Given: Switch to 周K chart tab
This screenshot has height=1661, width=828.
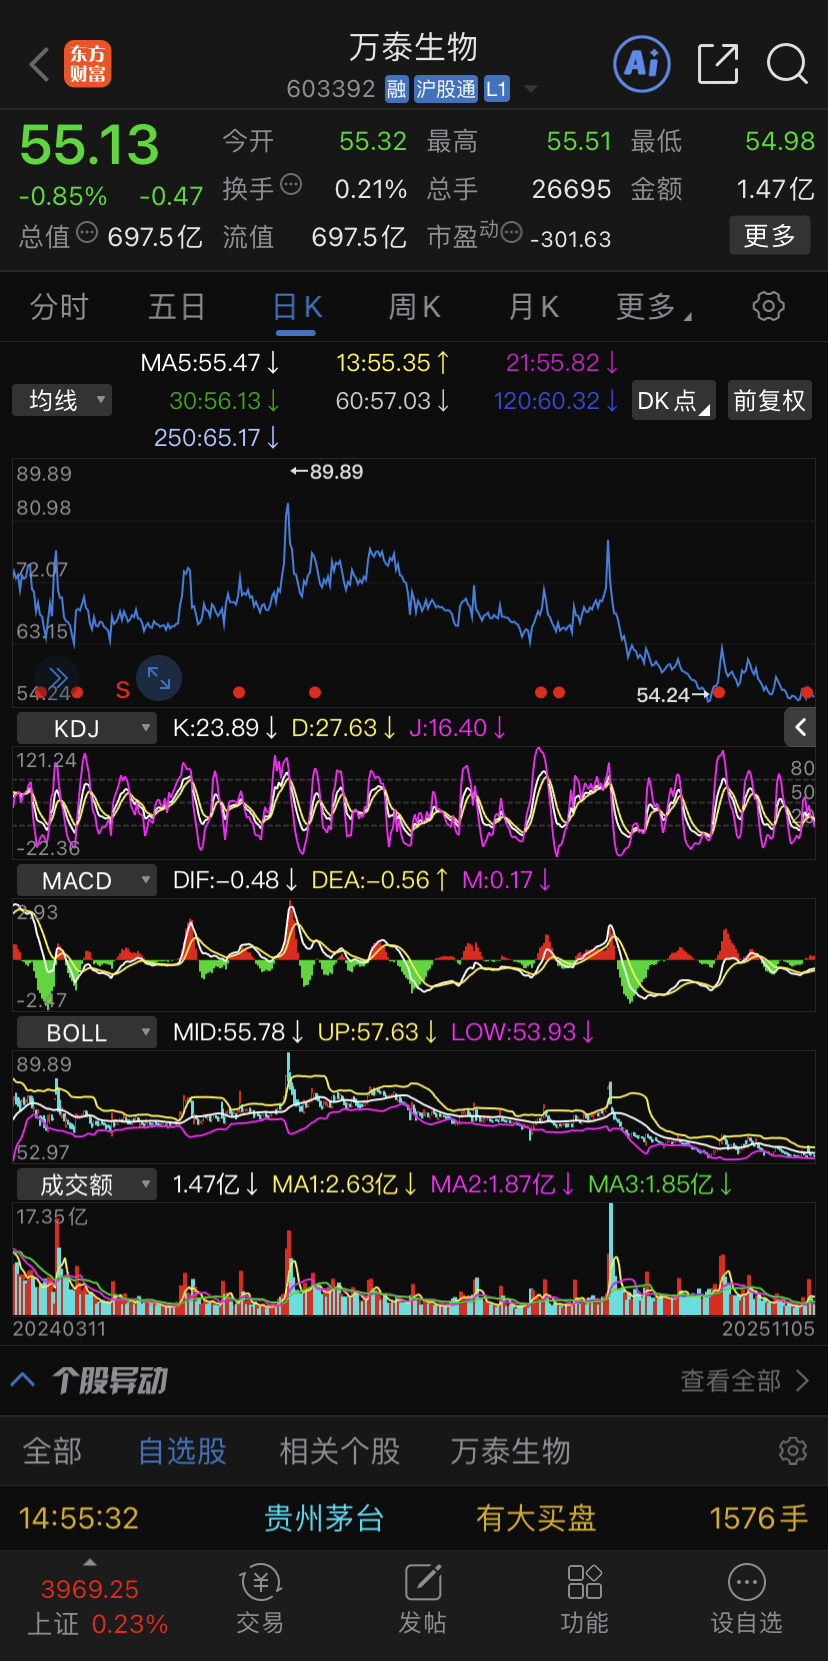Looking at the screenshot, I should coord(415,307).
